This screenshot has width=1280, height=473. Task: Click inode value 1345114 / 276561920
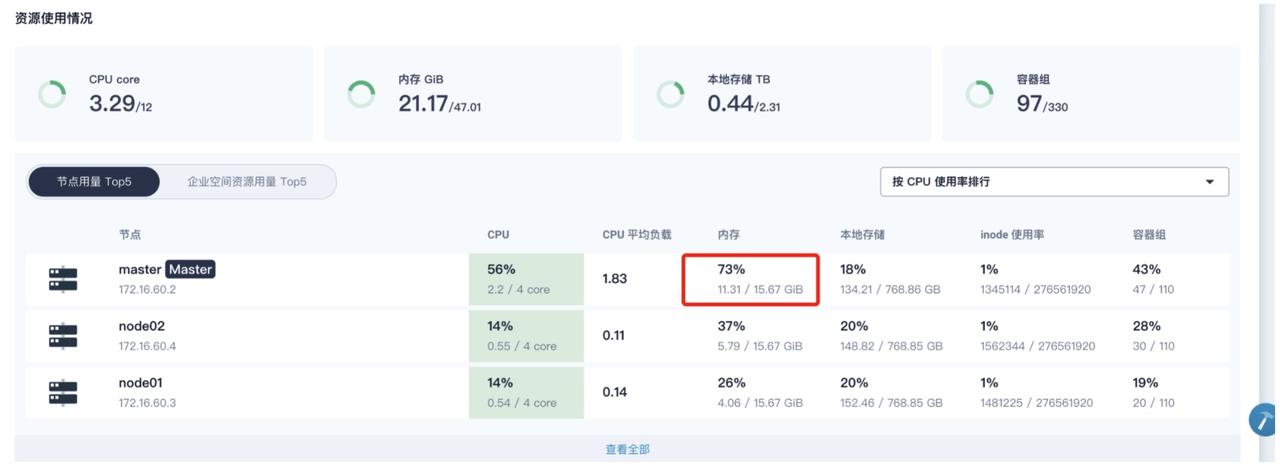pos(1036,289)
